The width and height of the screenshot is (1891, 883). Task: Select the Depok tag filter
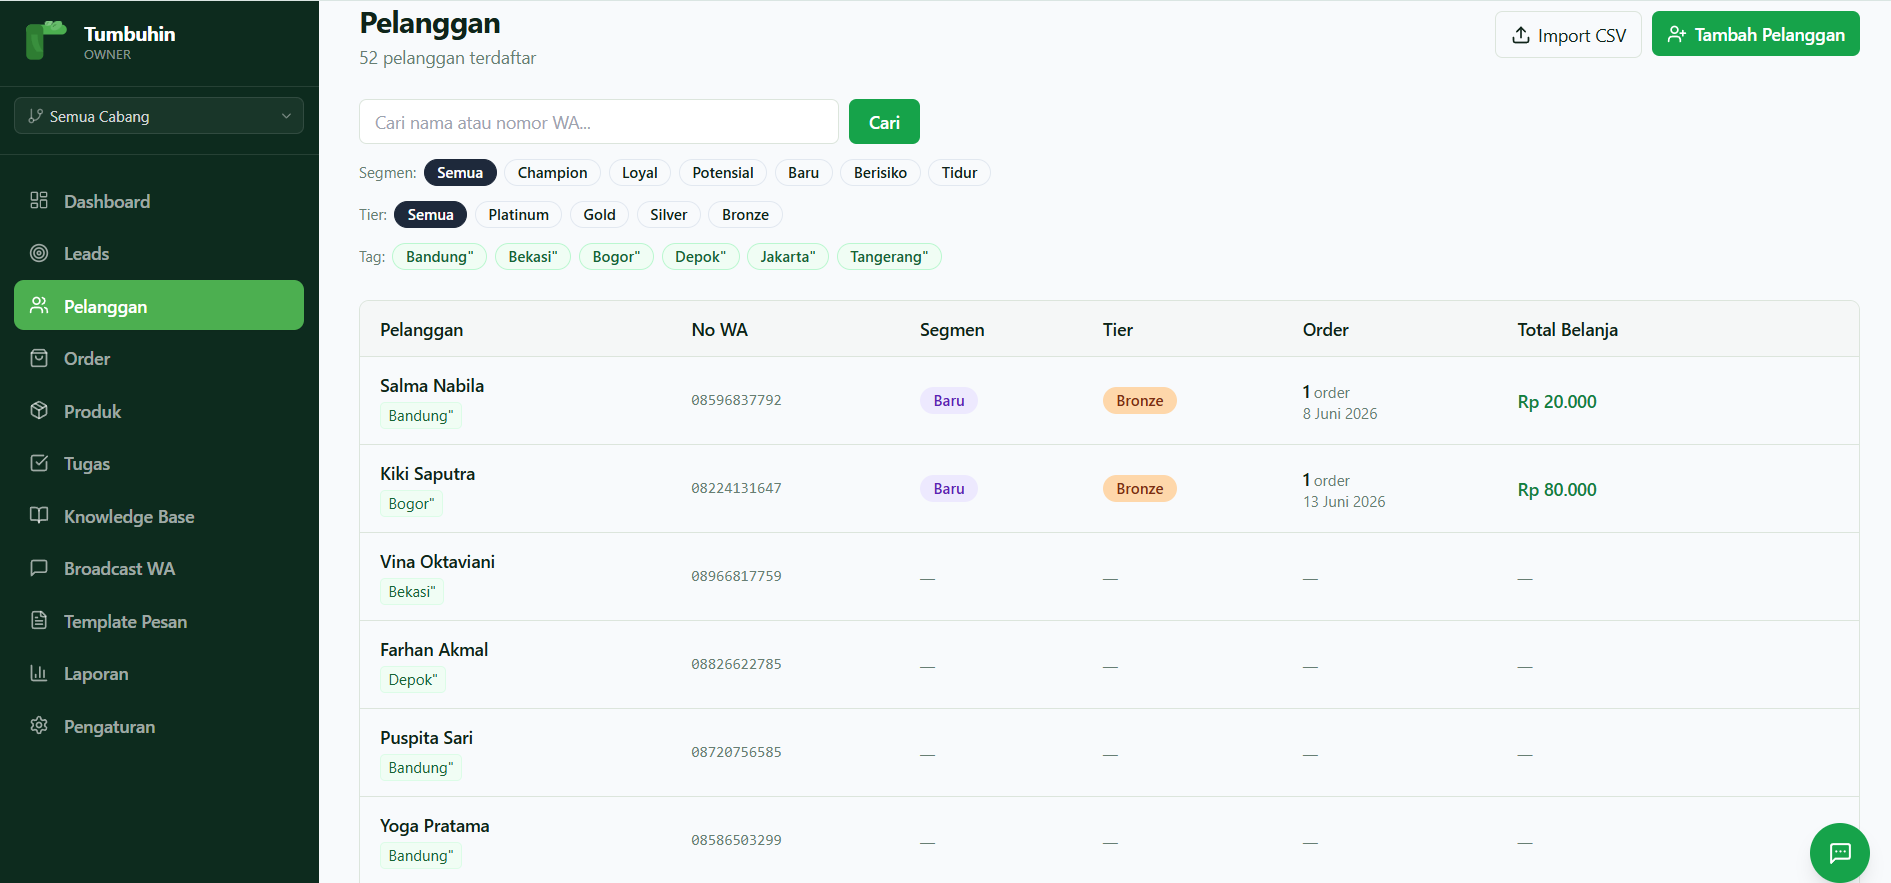701,257
